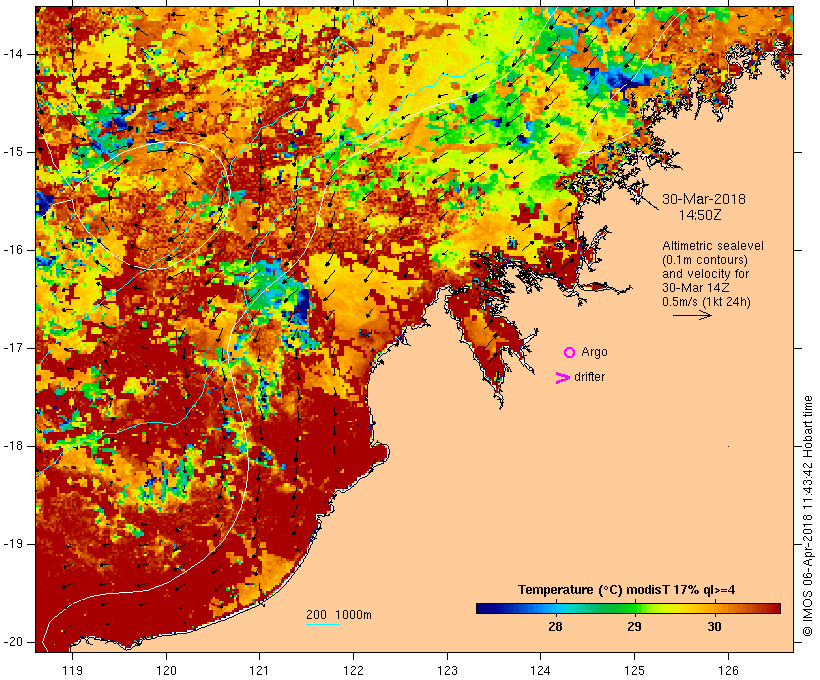Click the magenta Argo circle symbol
Image resolution: width=820 pixels, height=680 pixels.
(x=570, y=353)
